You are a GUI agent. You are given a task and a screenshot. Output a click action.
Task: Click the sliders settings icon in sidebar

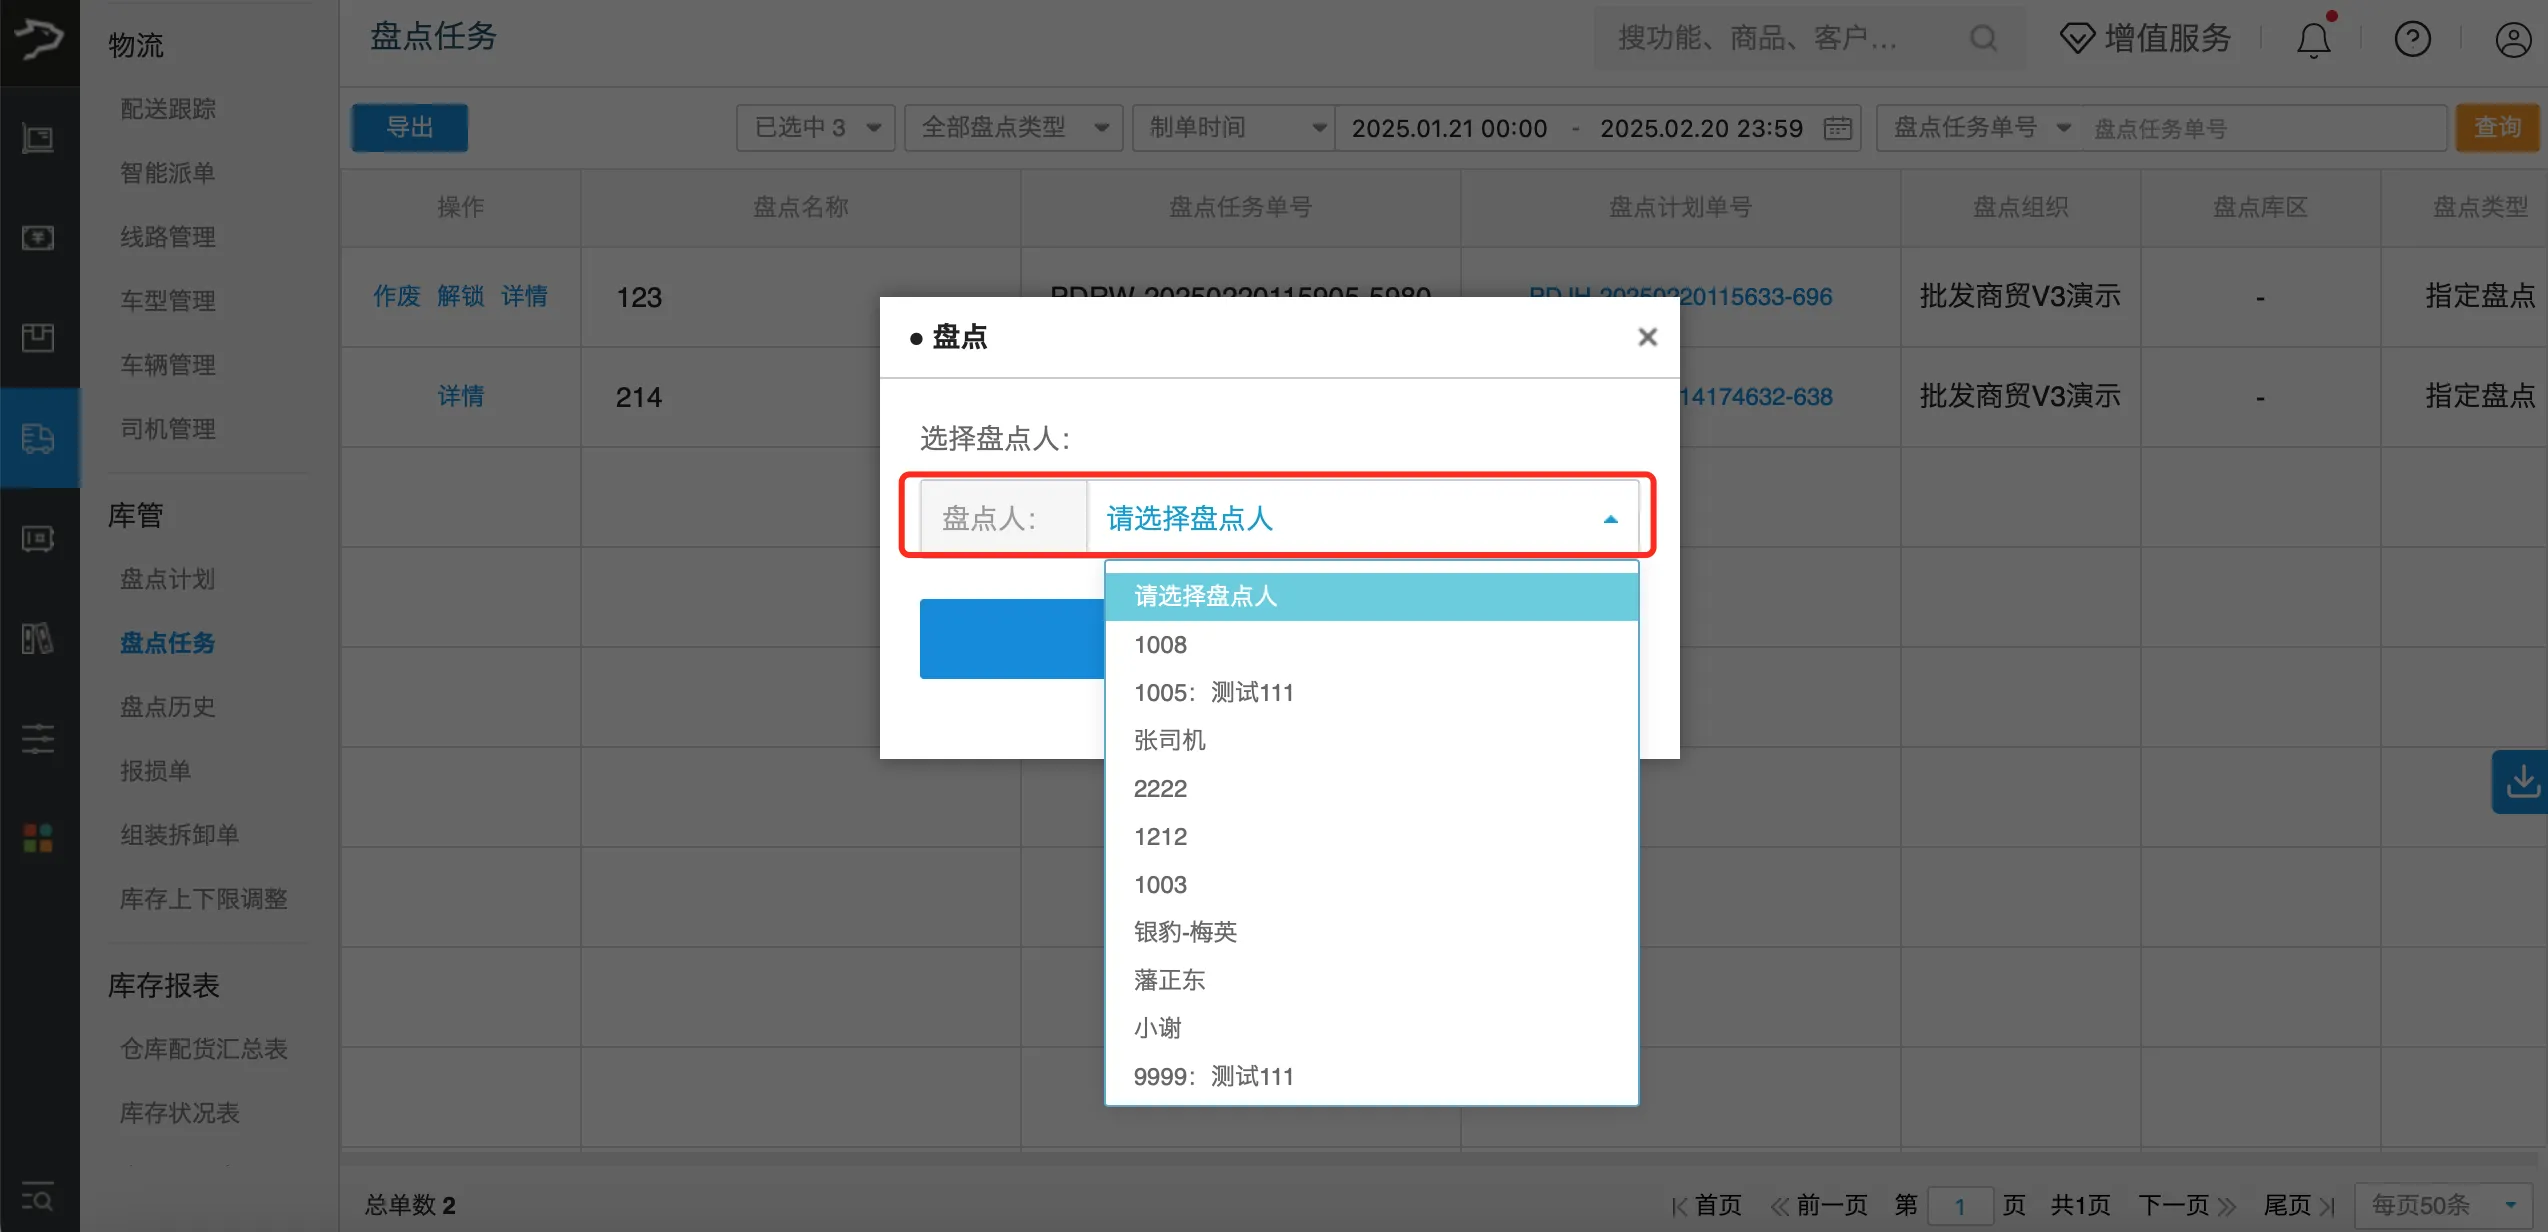(x=38, y=738)
